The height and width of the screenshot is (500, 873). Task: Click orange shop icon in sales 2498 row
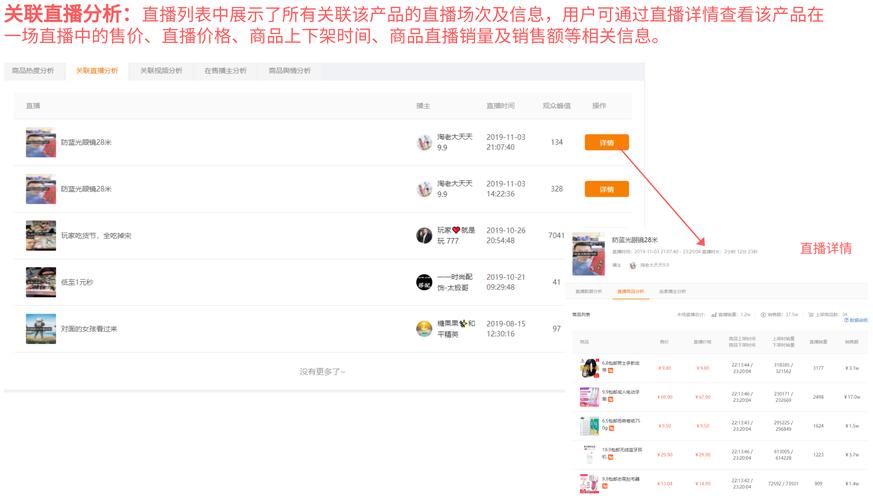click(611, 399)
